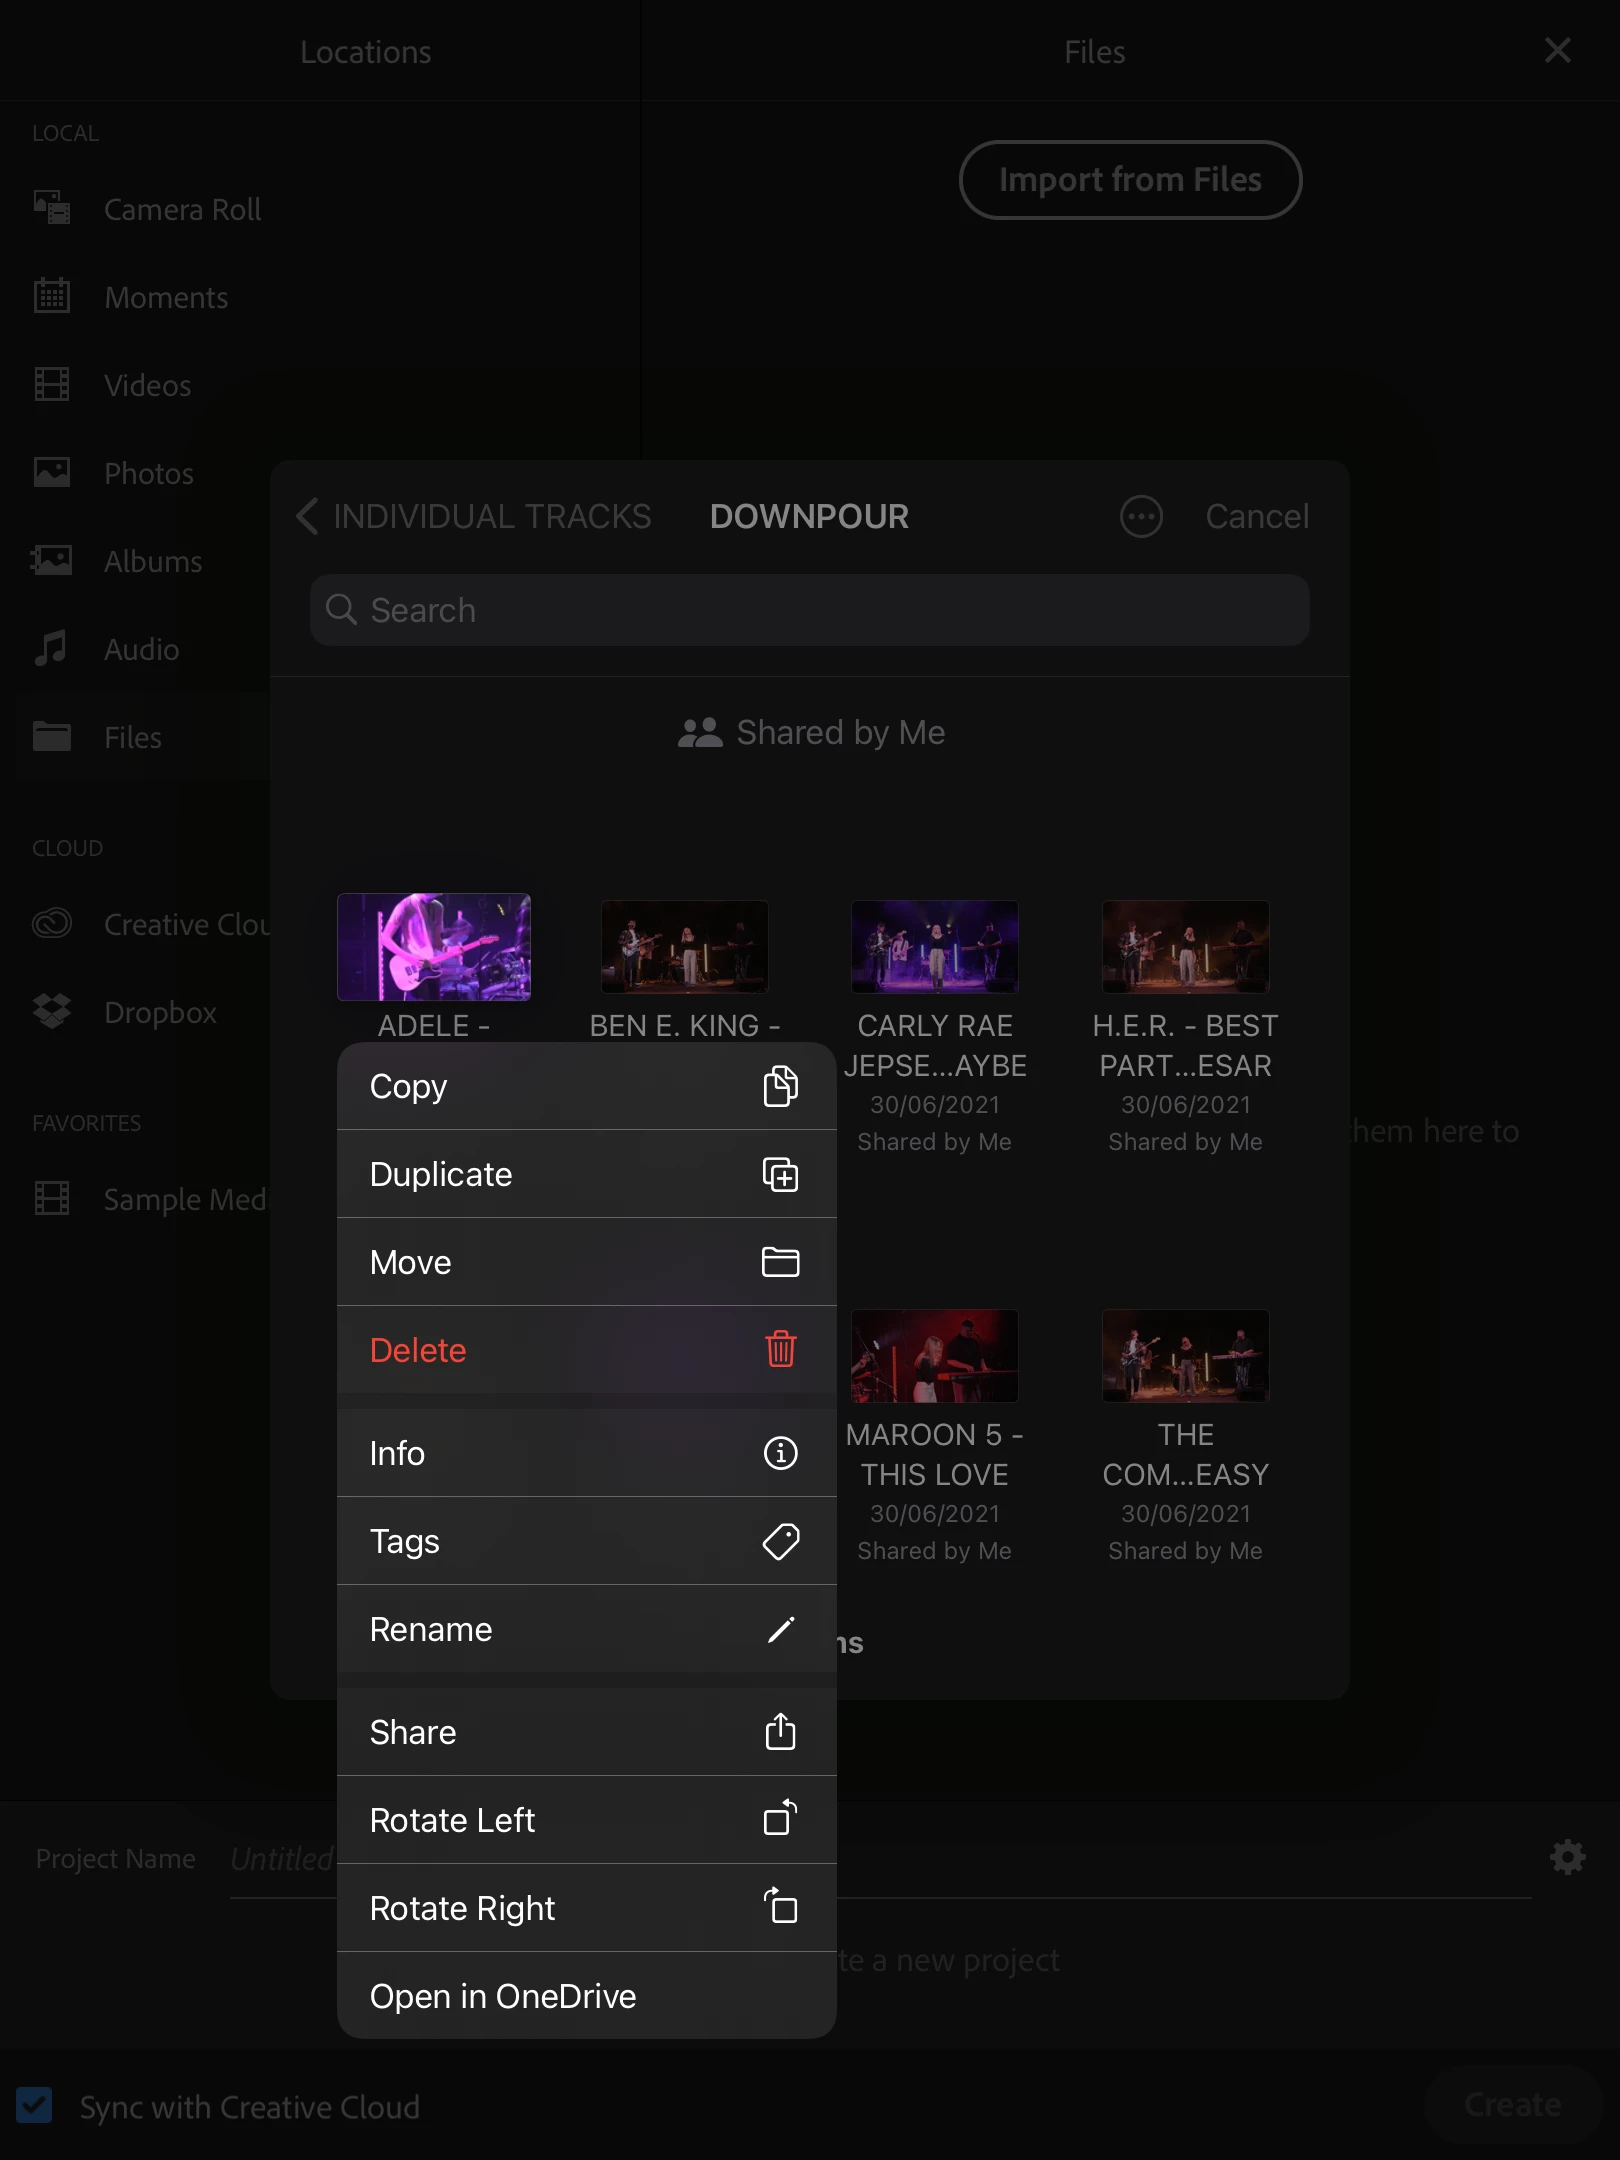This screenshot has width=1620, height=2160.
Task: Toggle Sync with Creative Cloud checkbox
Action: (34, 2105)
